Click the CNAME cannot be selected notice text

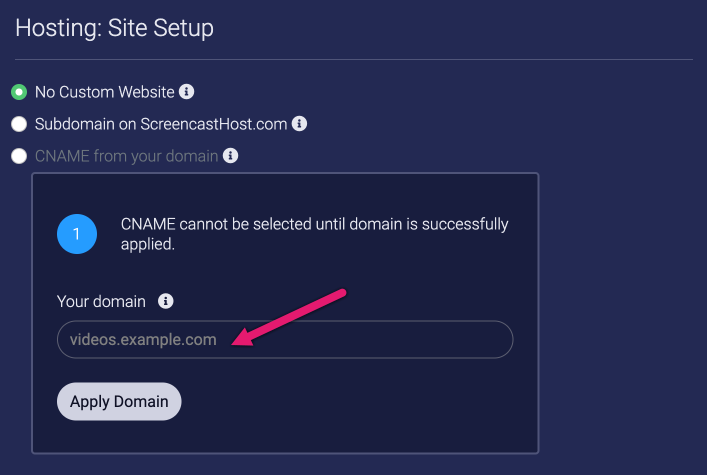[x=314, y=234]
